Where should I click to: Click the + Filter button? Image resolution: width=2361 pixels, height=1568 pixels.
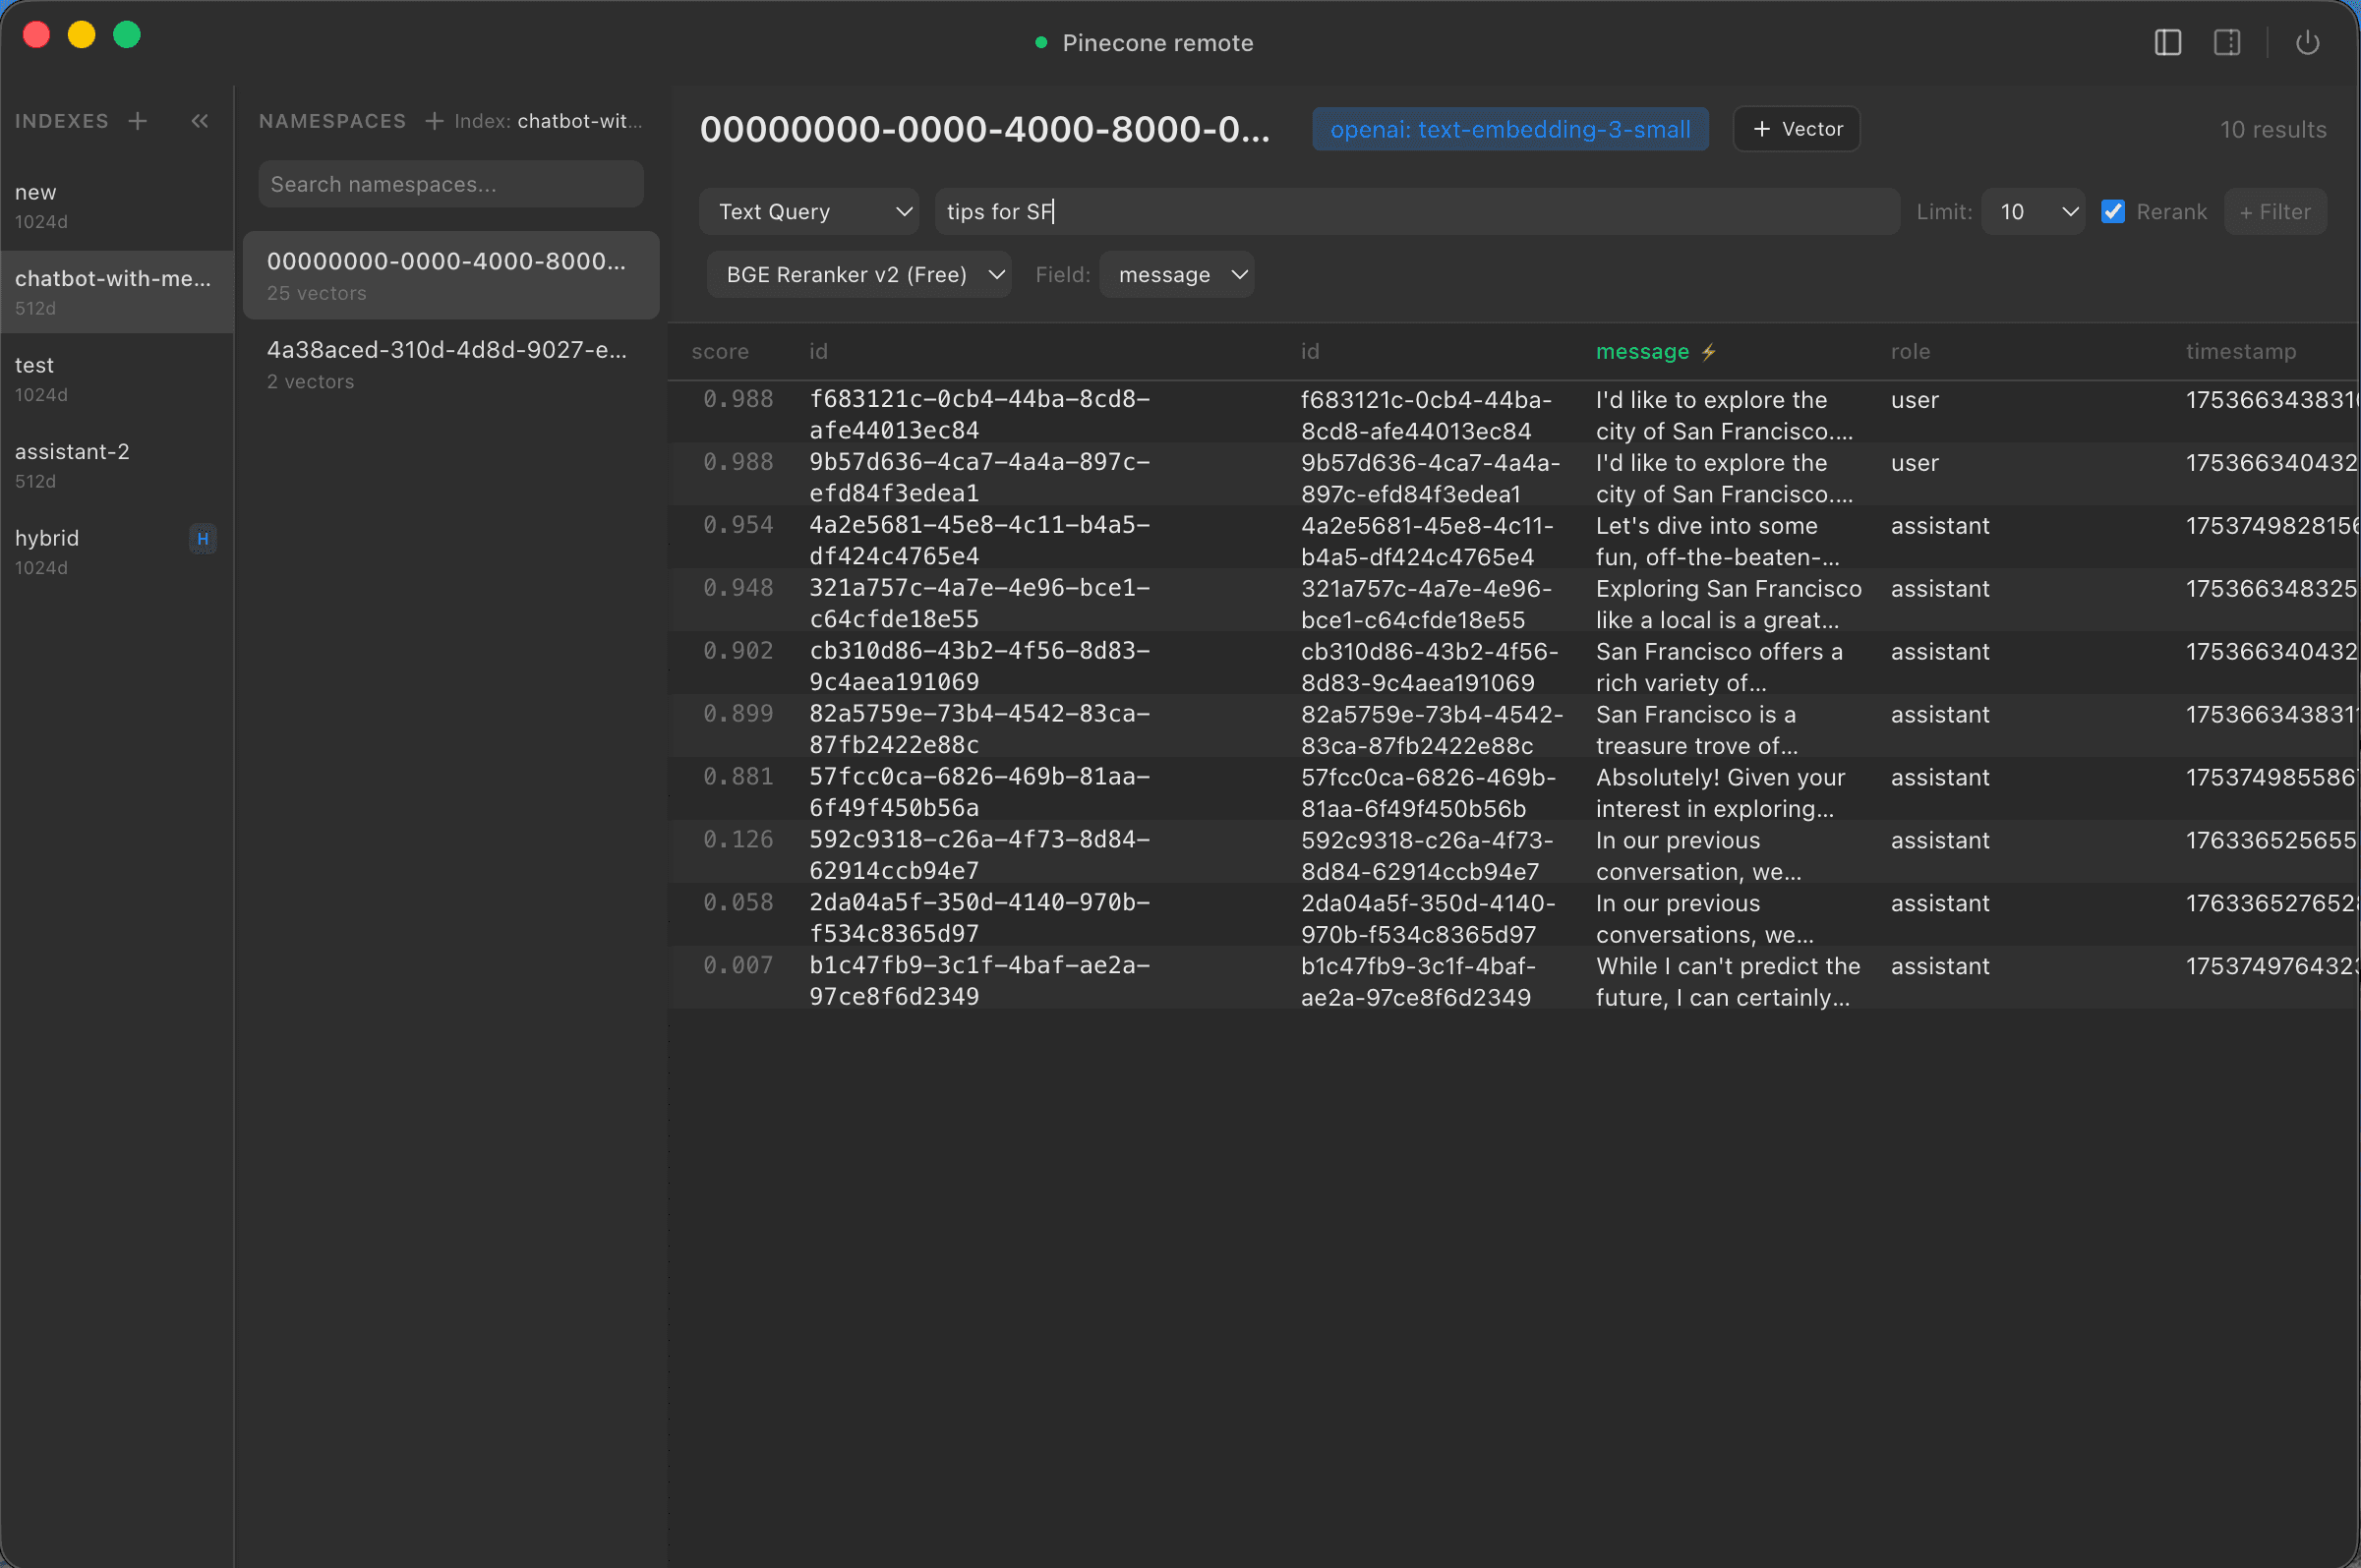click(2274, 212)
